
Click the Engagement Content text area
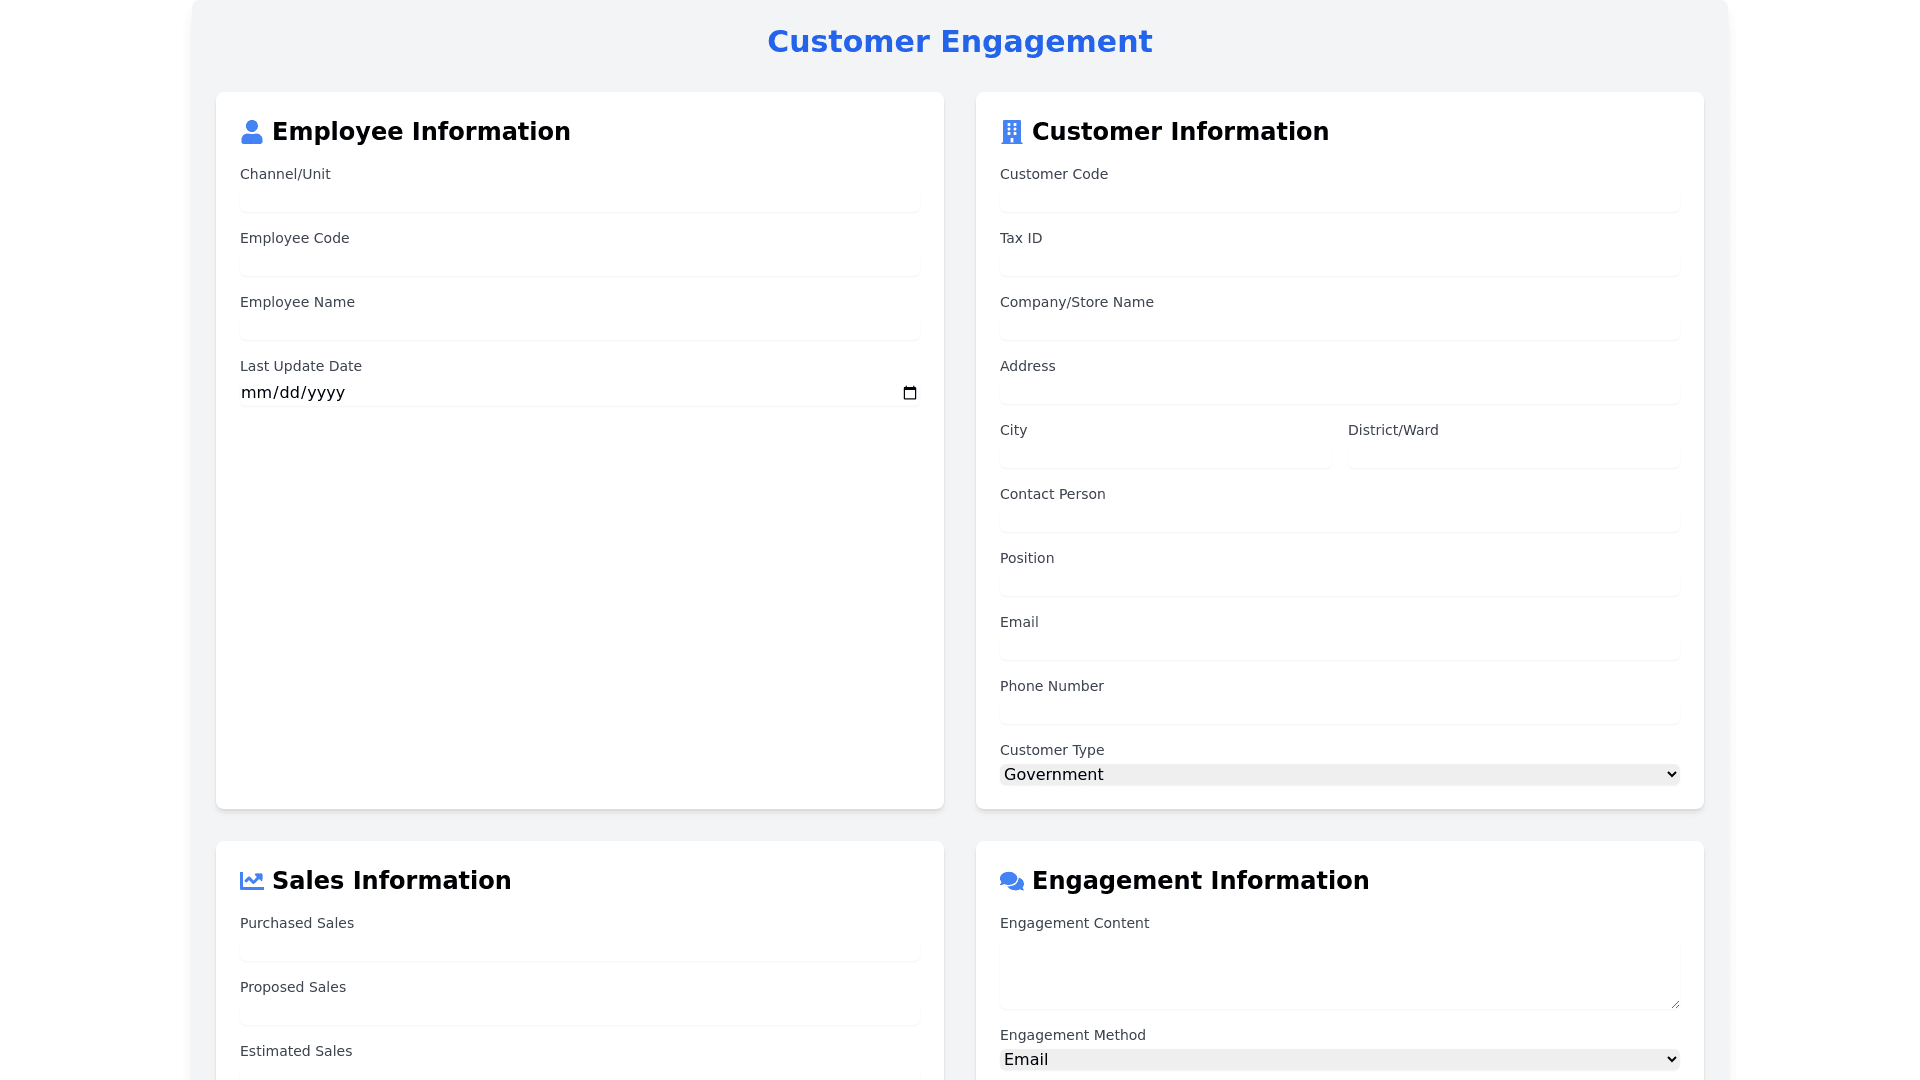coord(1339,973)
